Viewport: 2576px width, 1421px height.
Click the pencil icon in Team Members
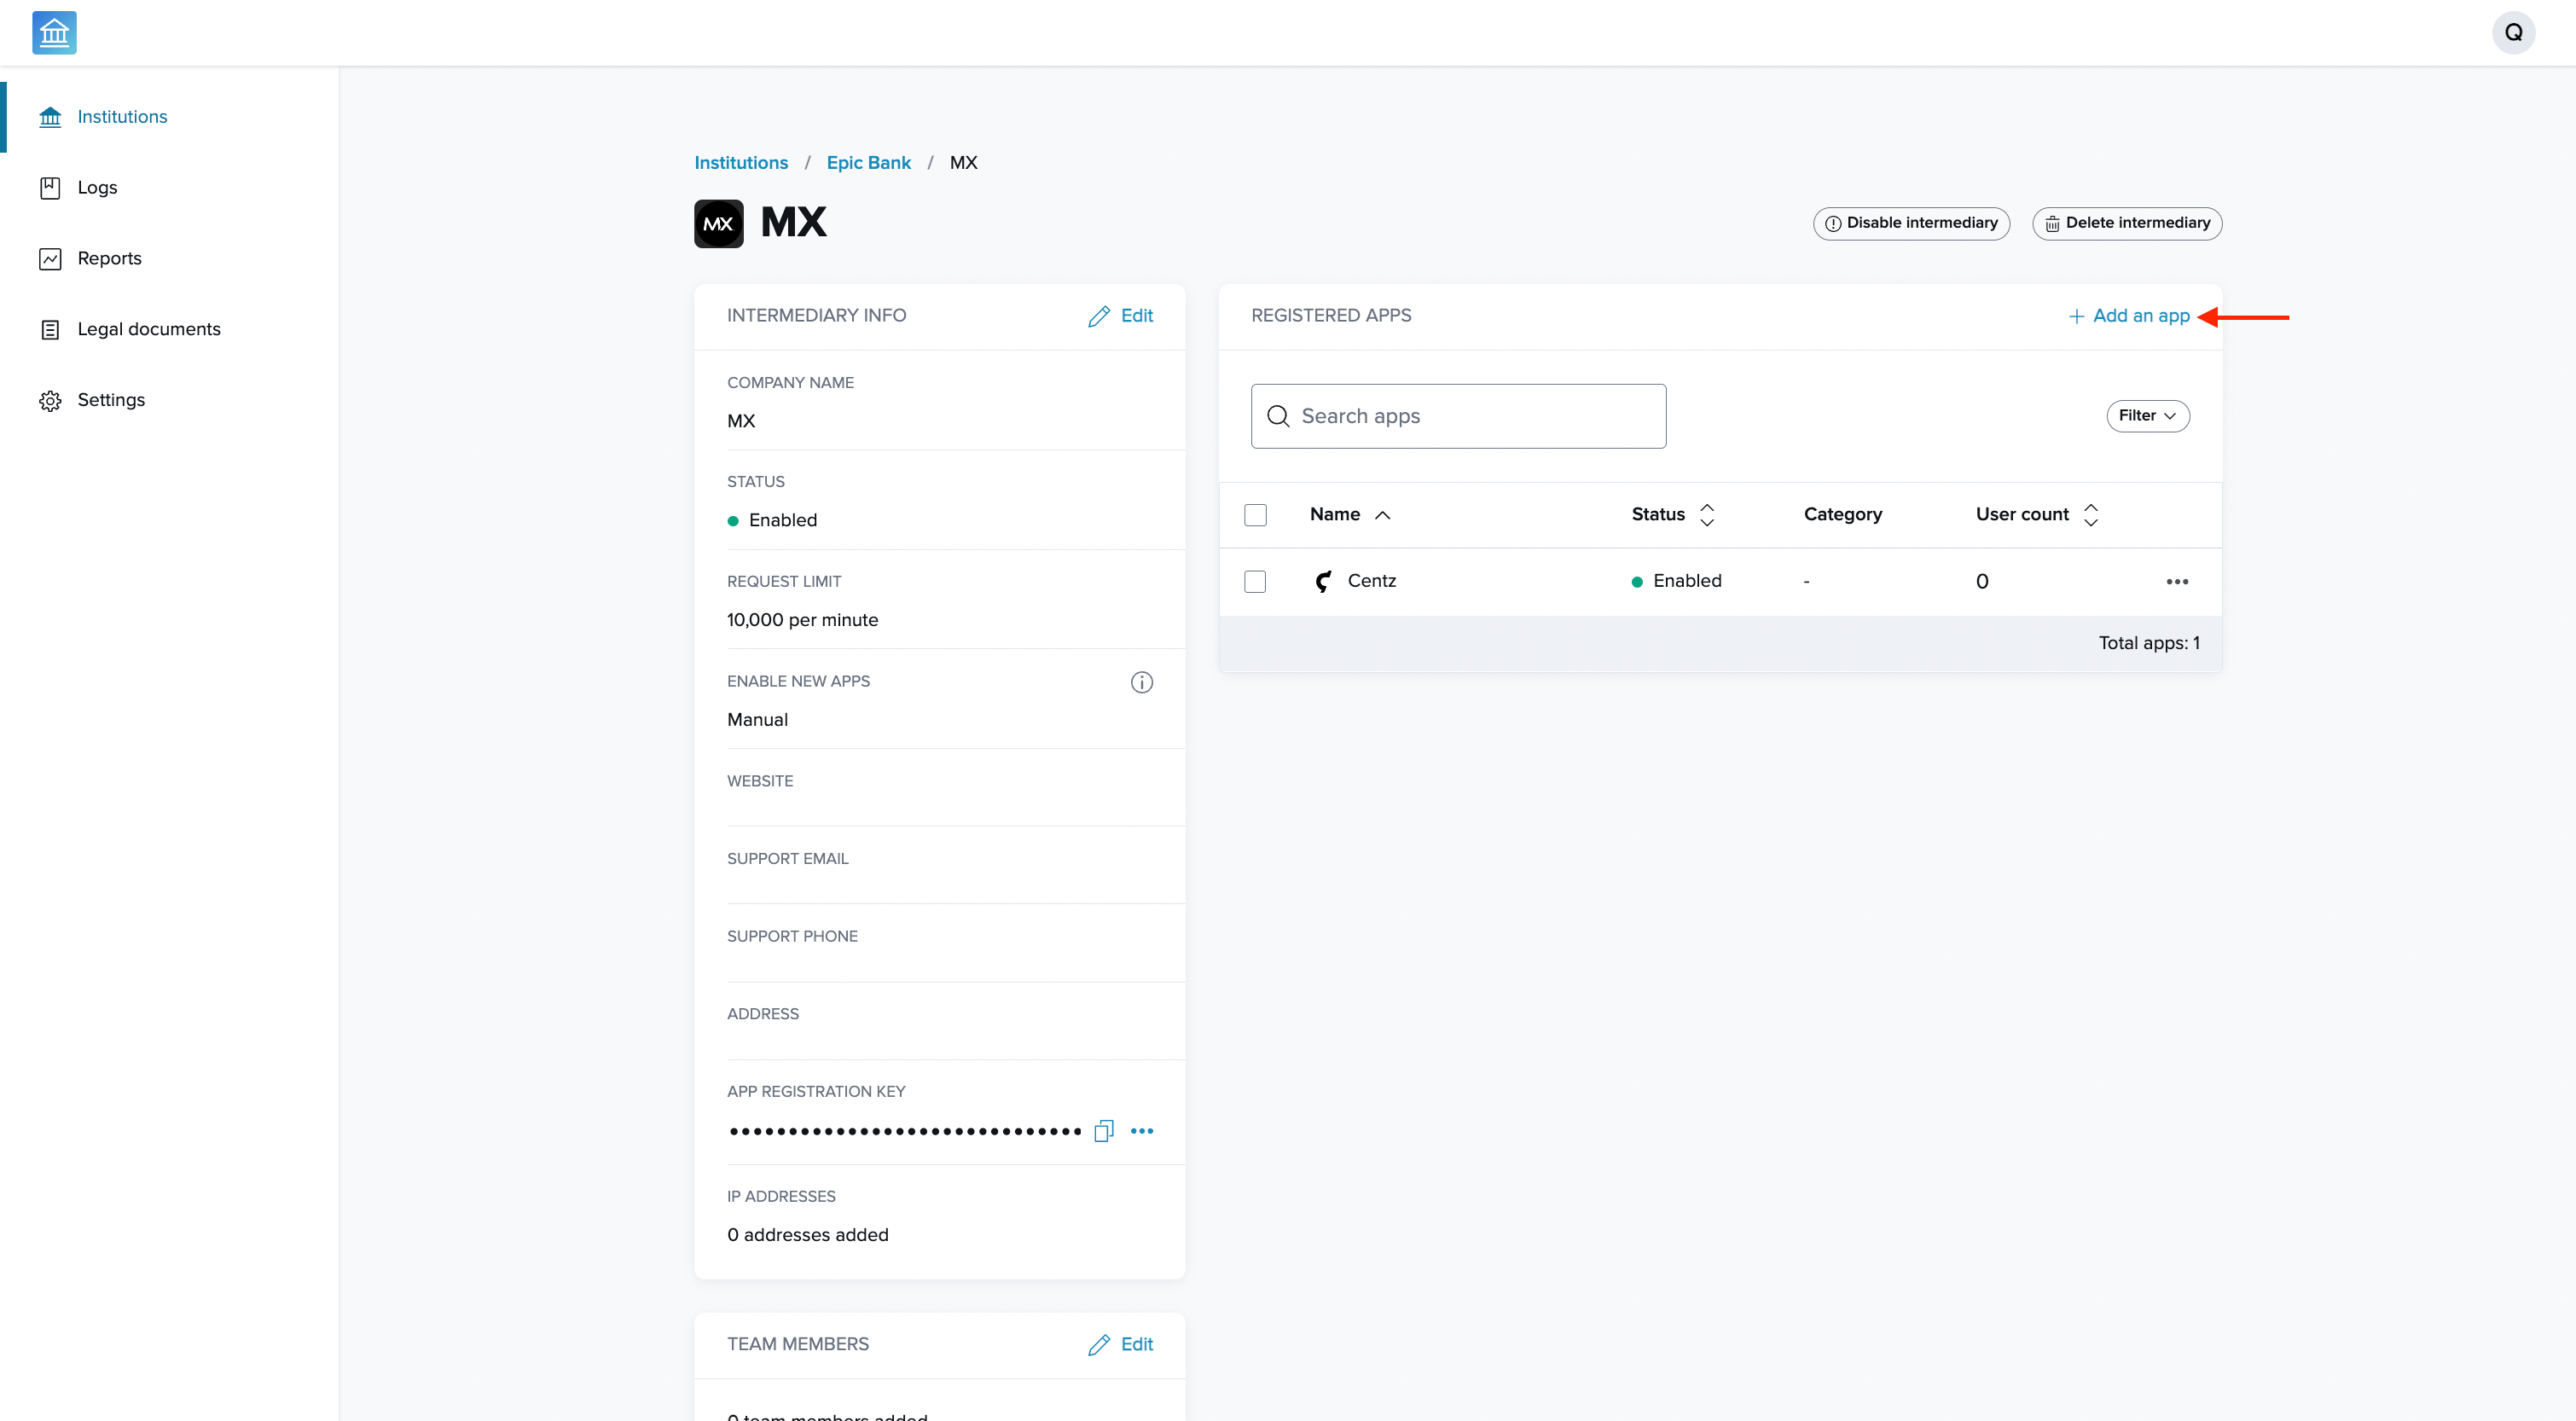(1099, 1345)
